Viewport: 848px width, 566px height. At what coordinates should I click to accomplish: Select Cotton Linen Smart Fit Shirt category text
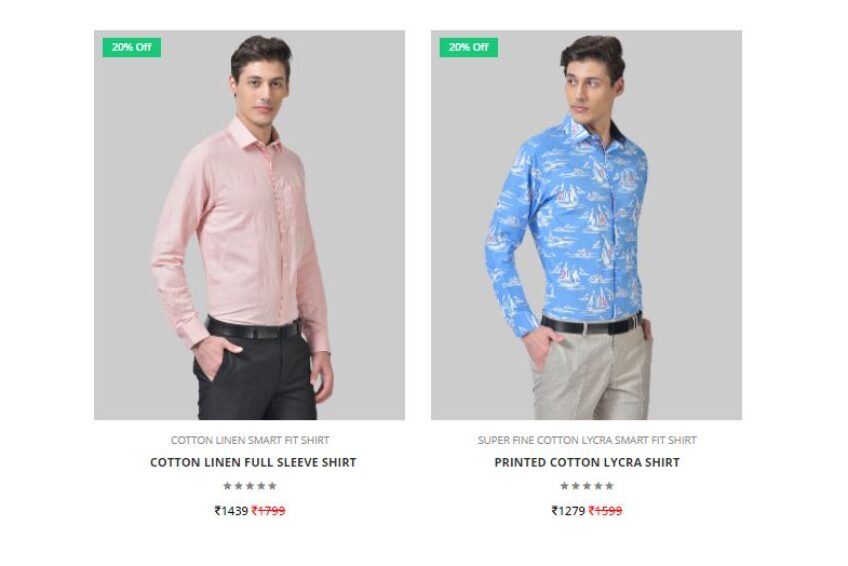[250, 440]
